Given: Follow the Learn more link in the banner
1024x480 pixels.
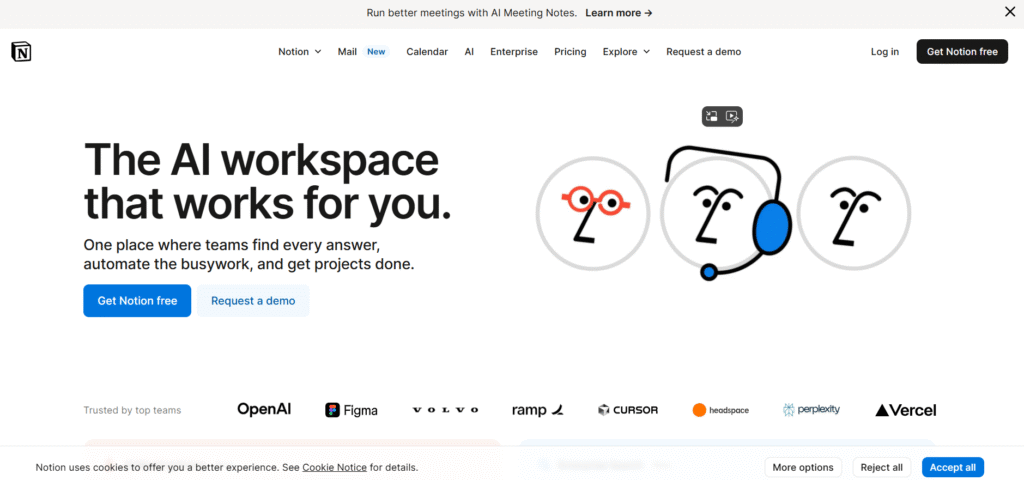Looking at the screenshot, I should [x=618, y=12].
